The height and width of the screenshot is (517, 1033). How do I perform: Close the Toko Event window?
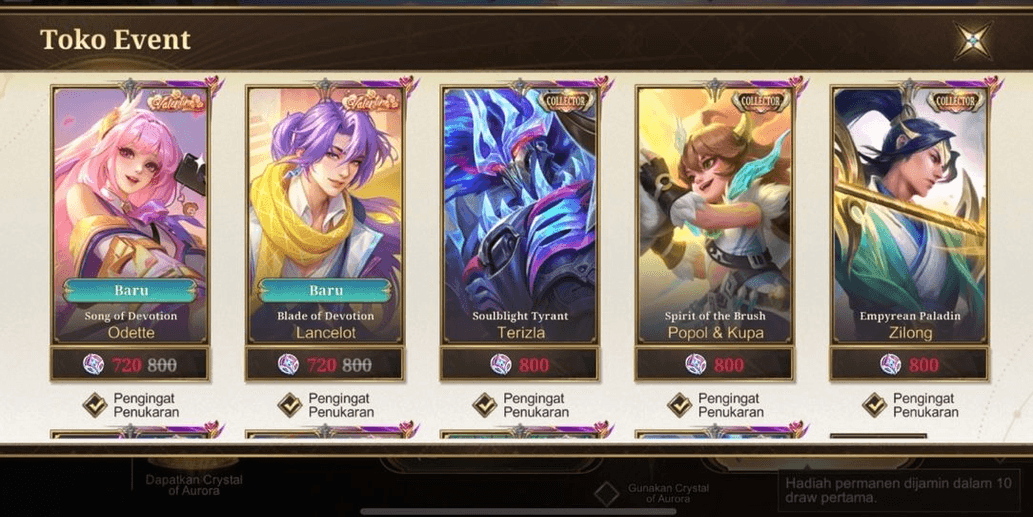(973, 40)
